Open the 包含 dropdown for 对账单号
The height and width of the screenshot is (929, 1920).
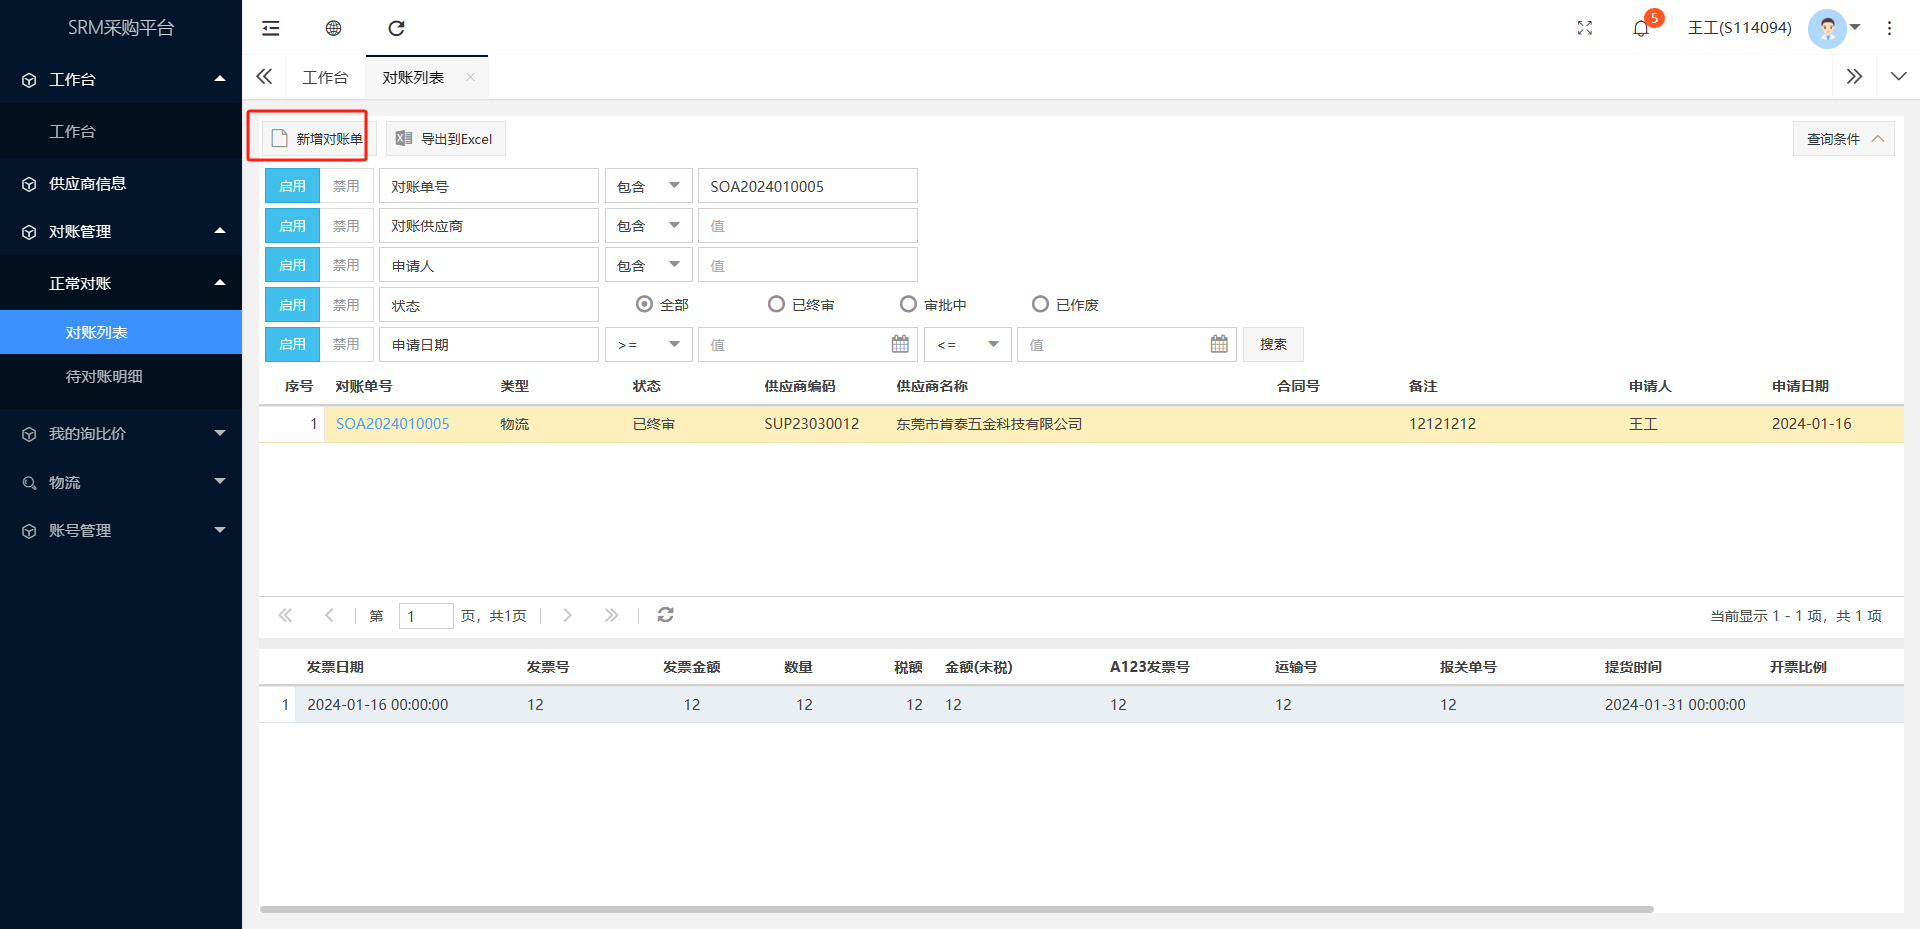coord(648,186)
